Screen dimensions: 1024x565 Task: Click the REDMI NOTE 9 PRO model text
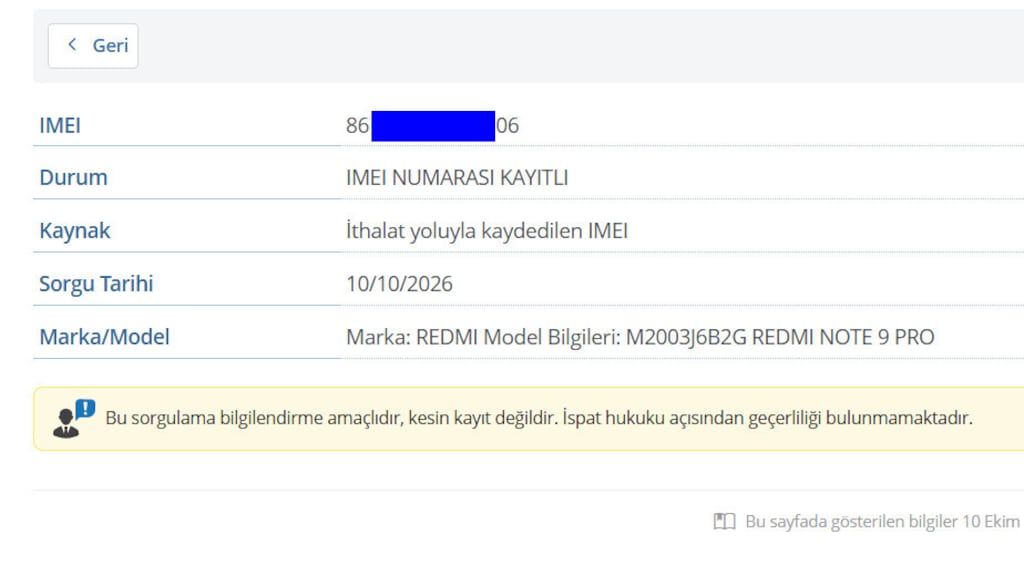pyautogui.click(x=843, y=337)
